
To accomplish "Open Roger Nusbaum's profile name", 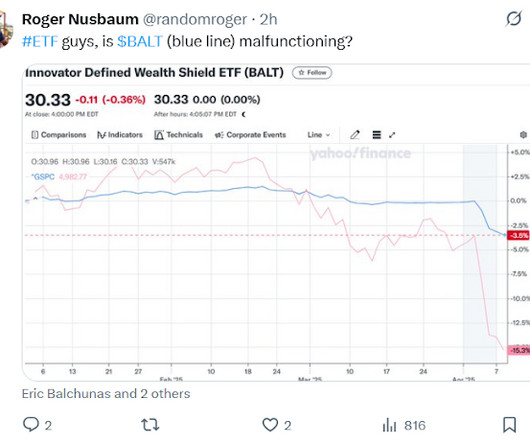I will pyautogui.click(x=80, y=19).
